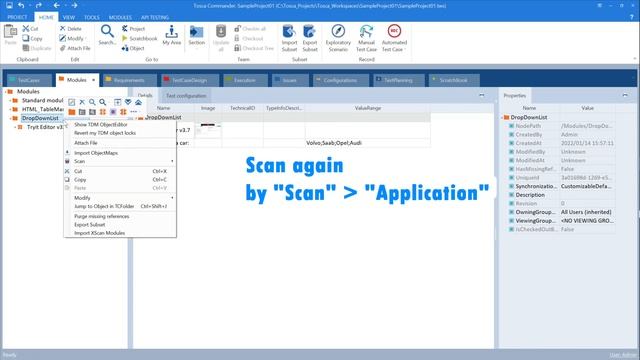Click the module screenshot thumbnail in Image column

208,130
